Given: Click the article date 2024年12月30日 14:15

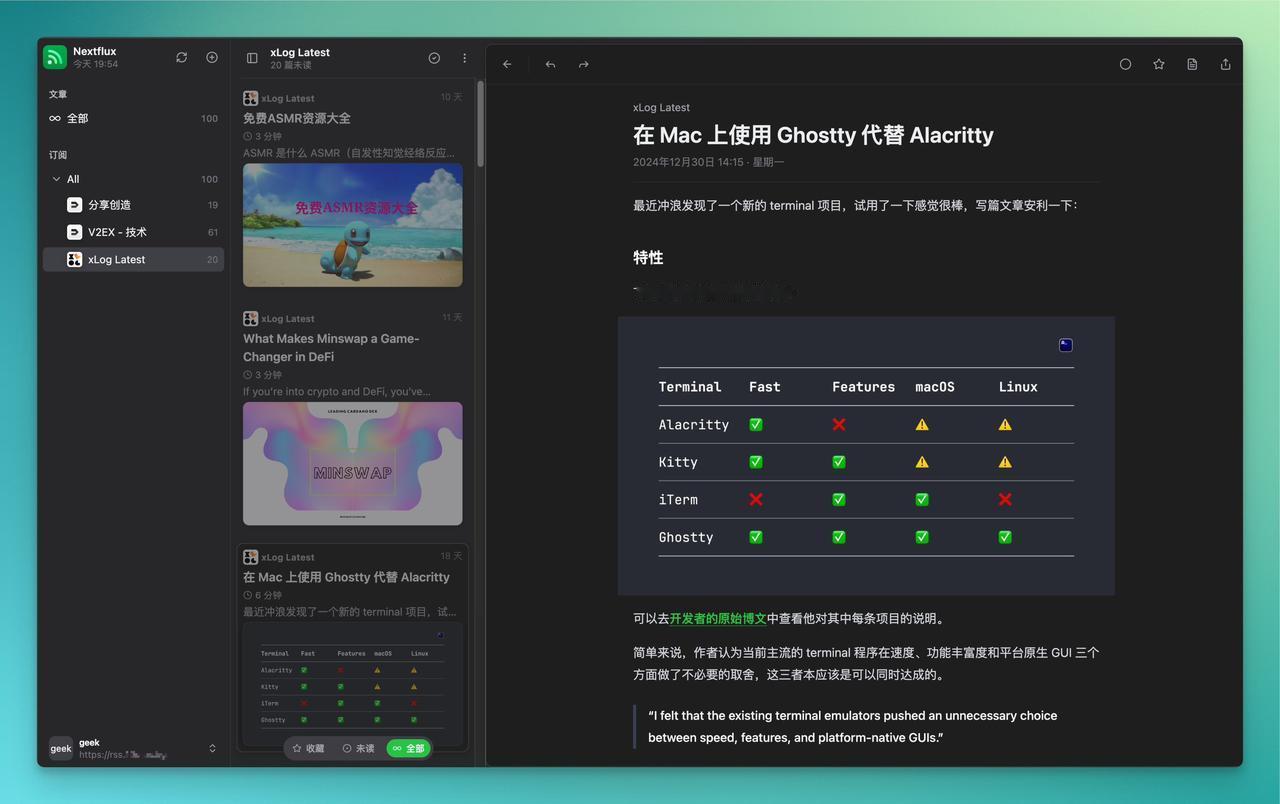Looking at the screenshot, I should click(x=688, y=162).
